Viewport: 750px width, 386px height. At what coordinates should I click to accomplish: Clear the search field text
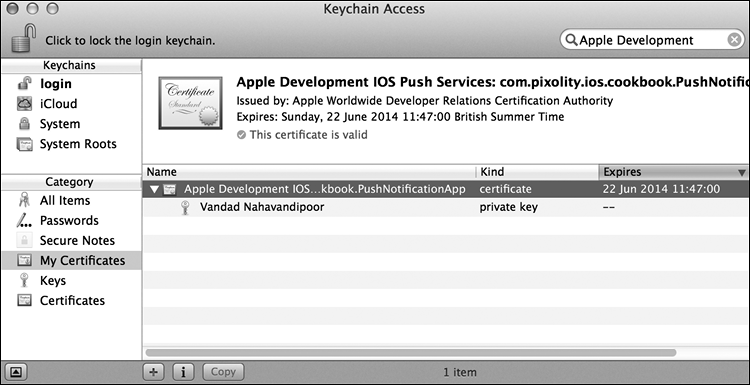(x=734, y=40)
